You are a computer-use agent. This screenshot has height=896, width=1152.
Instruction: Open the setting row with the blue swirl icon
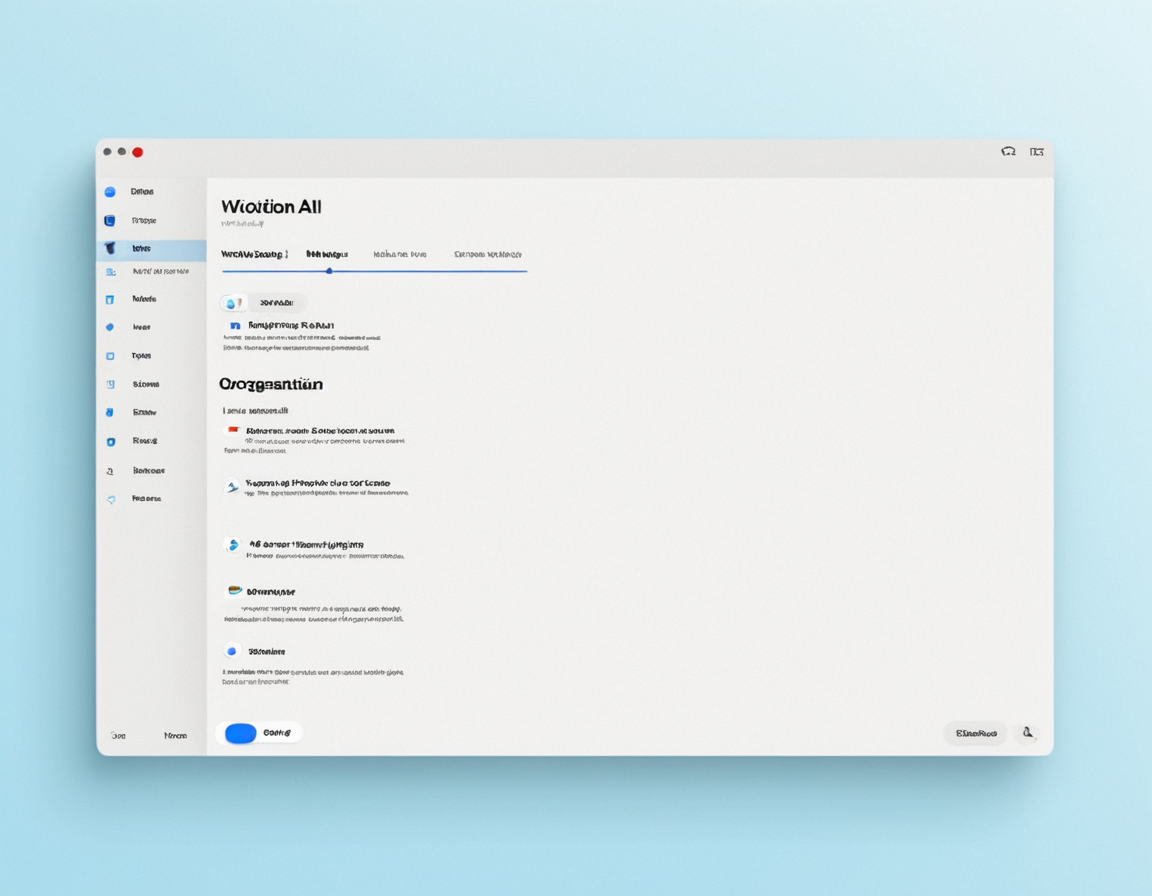[x=233, y=545]
